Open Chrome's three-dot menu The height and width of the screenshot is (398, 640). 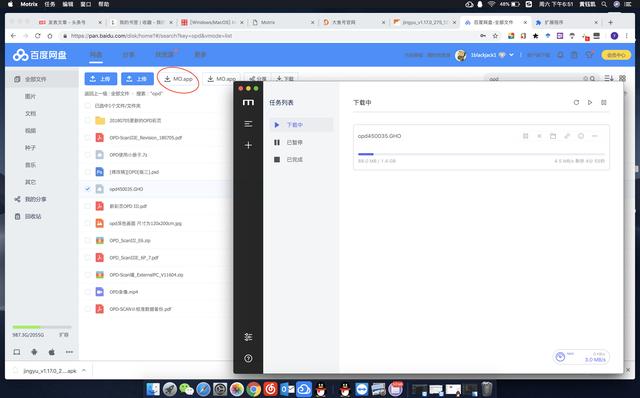tap(627, 36)
